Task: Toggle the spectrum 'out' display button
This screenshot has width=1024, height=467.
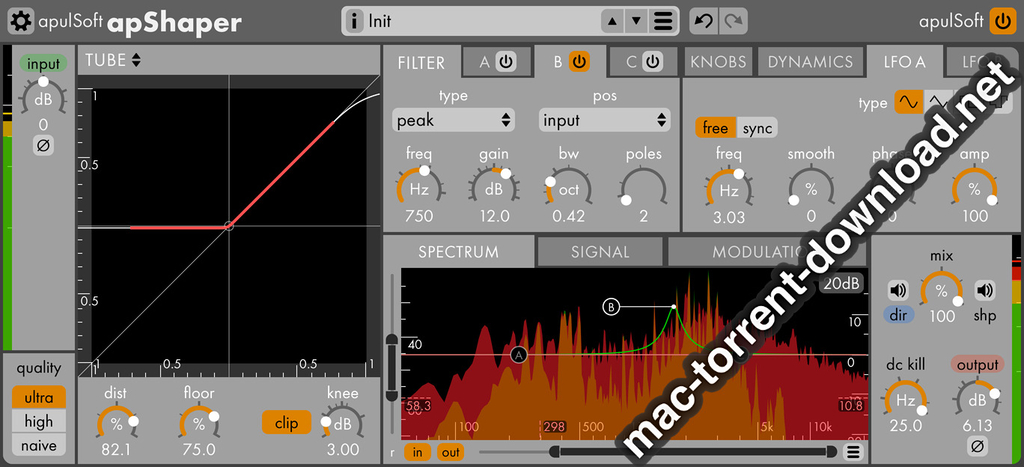Action: [450, 452]
